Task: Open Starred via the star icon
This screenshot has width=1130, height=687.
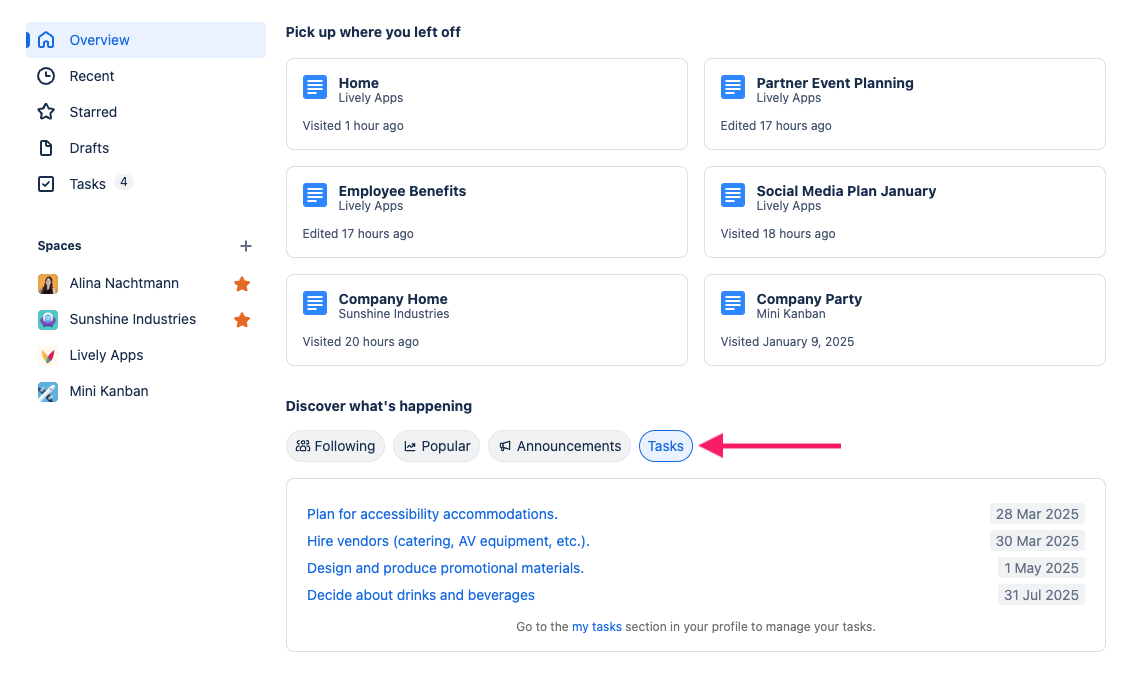Action: tap(47, 112)
